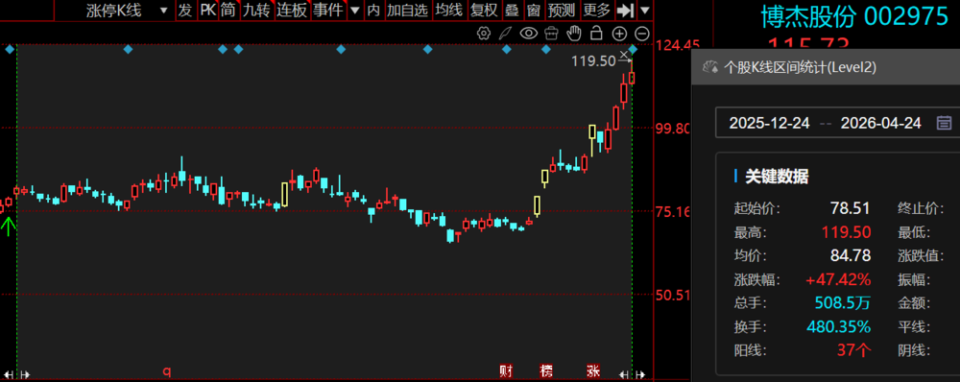
Task: Click the 叠 overlay button
Action: click(x=512, y=10)
